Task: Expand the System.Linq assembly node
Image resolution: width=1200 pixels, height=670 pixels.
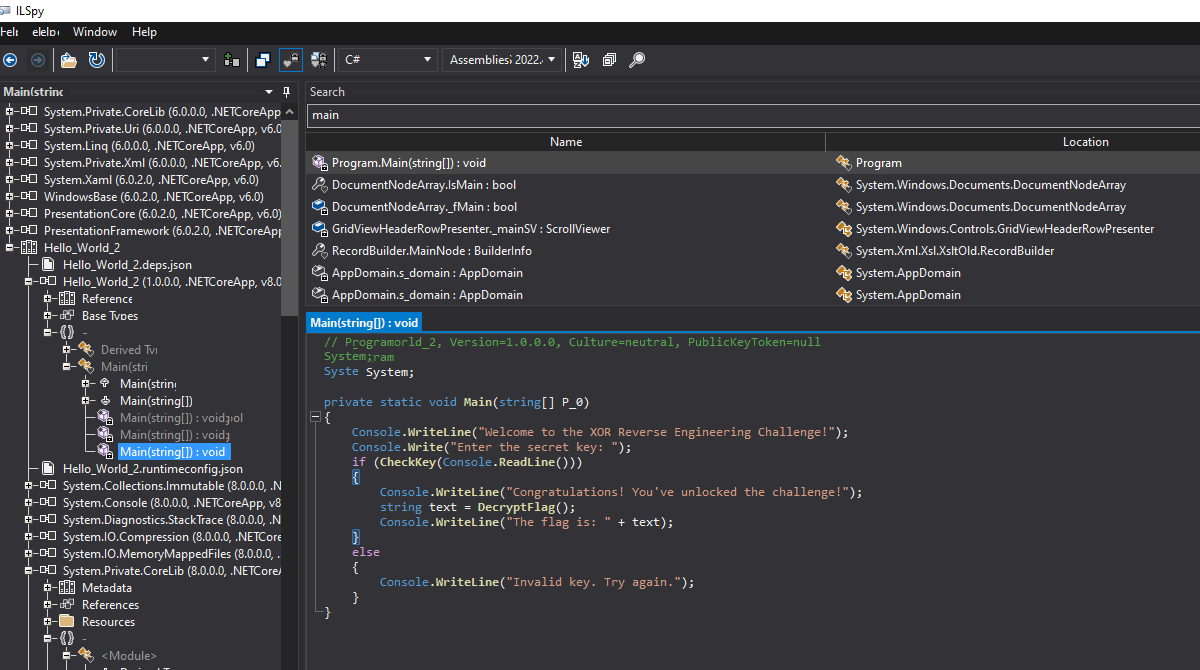Action: click(x=10, y=146)
